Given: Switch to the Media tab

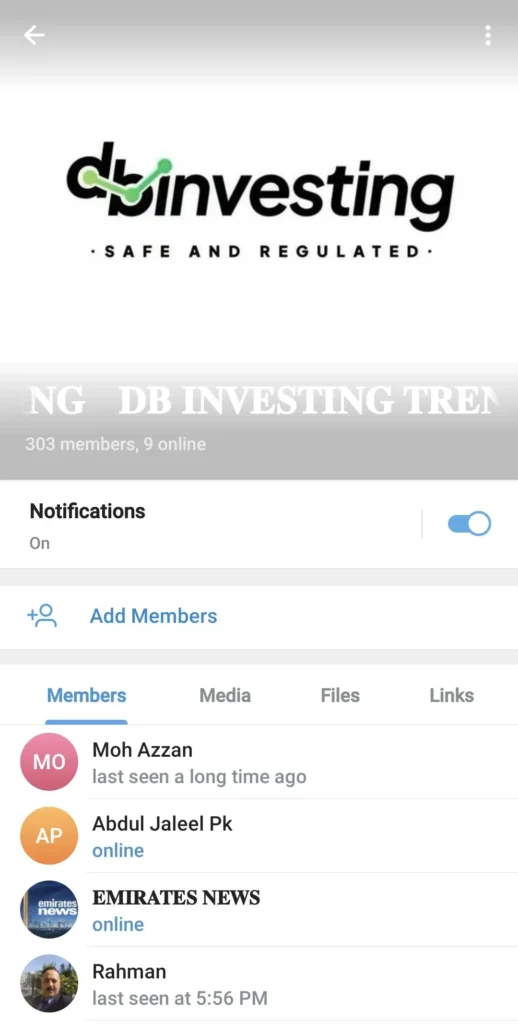Looking at the screenshot, I should tap(225, 696).
